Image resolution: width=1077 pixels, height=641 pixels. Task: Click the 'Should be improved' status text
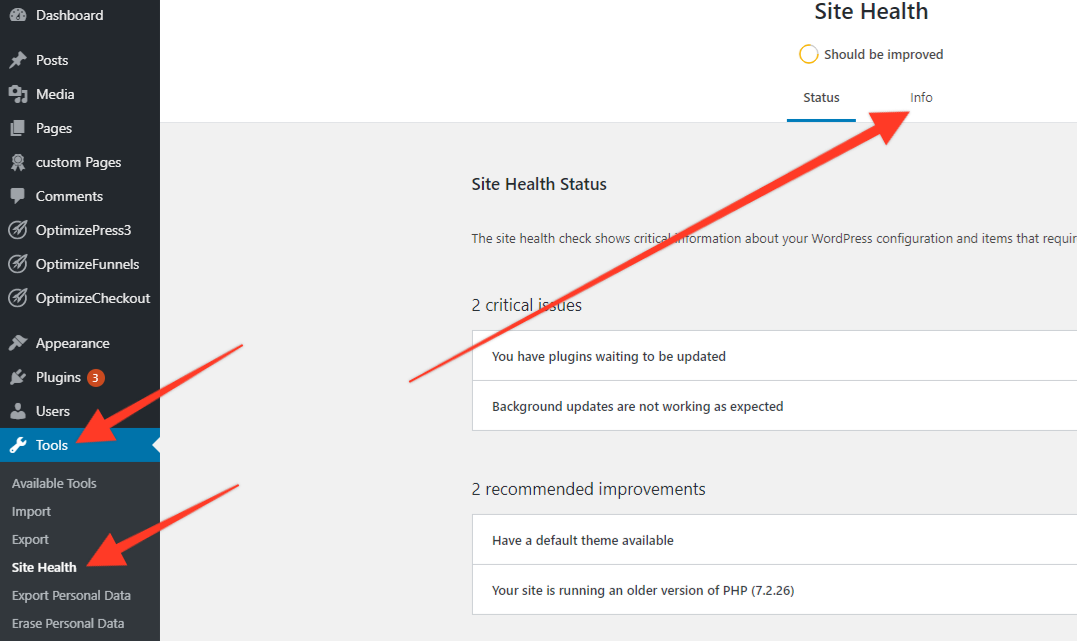click(x=883, y=54)
